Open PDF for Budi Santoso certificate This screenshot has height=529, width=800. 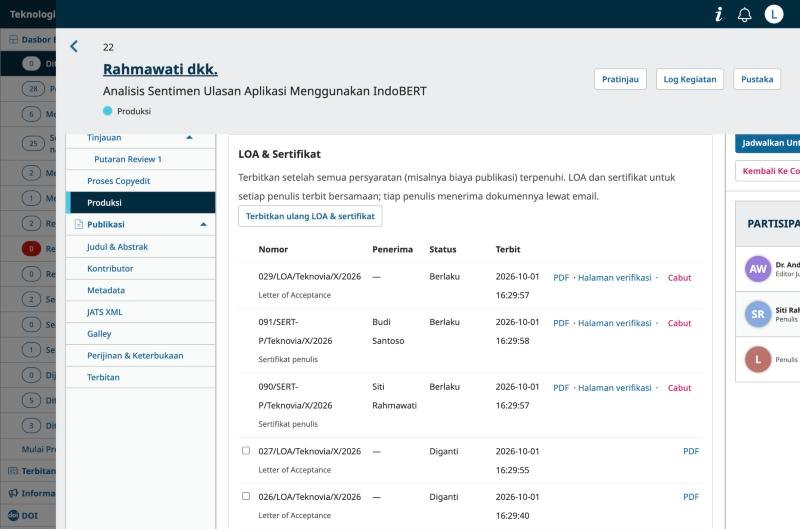[x=561, y=323]
